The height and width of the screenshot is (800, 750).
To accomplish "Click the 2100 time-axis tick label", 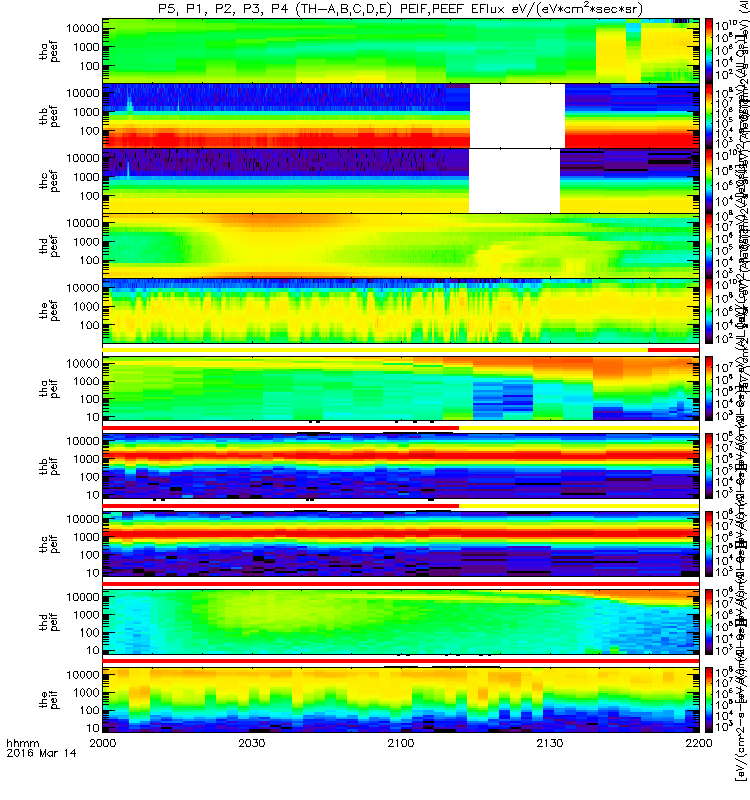I will (x=401, y=743).
